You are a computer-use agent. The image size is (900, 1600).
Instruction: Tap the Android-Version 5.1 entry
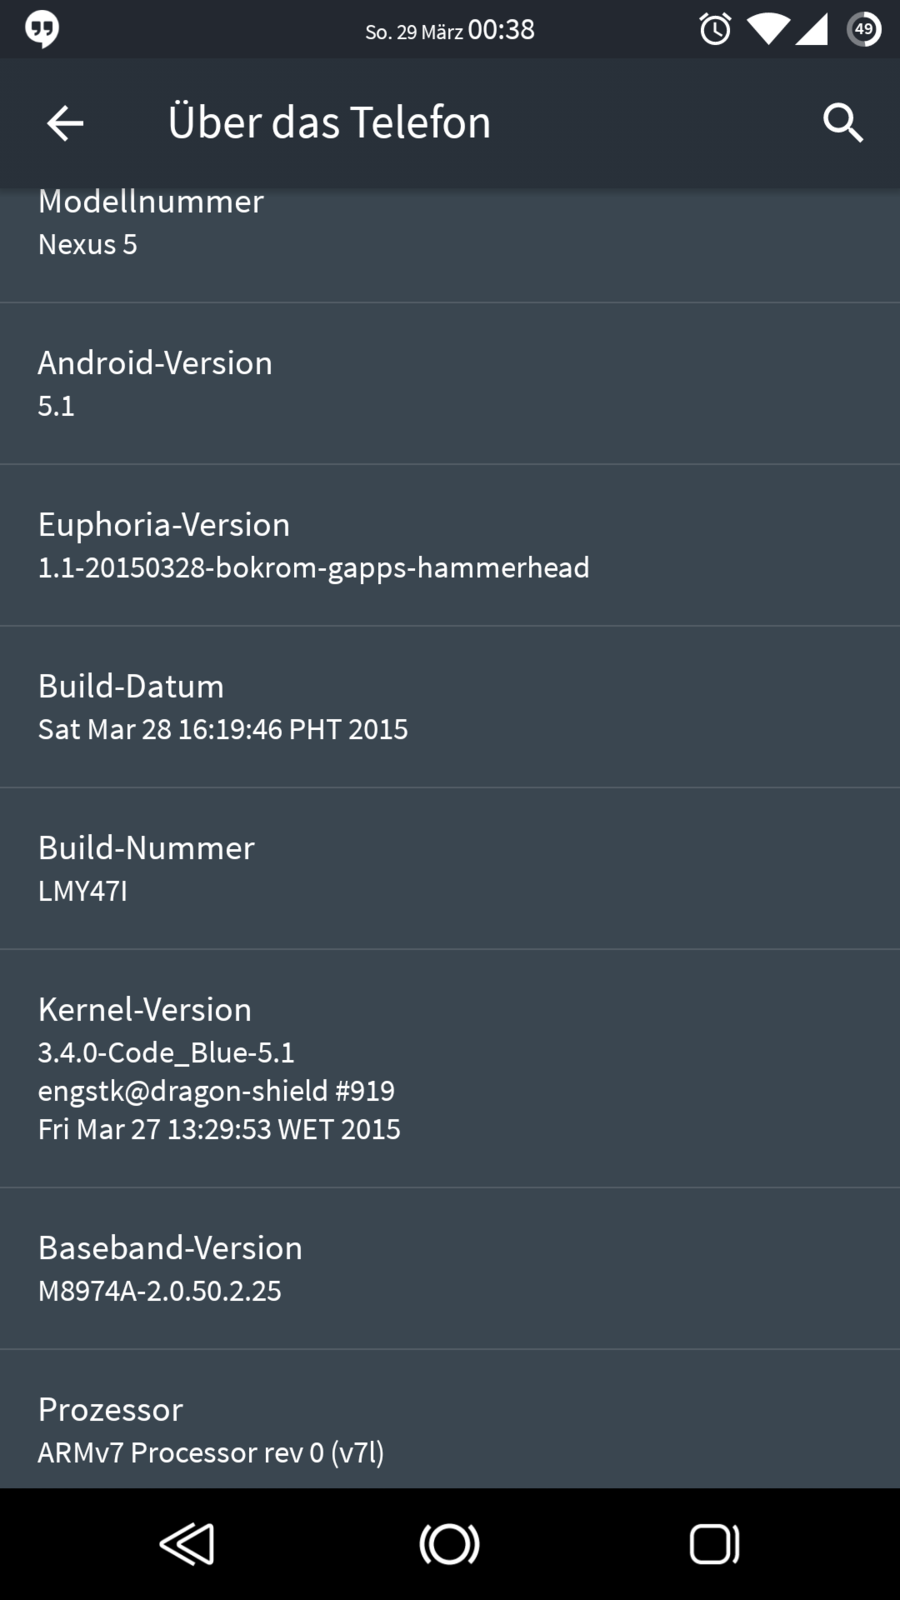[x=450, y=383]
